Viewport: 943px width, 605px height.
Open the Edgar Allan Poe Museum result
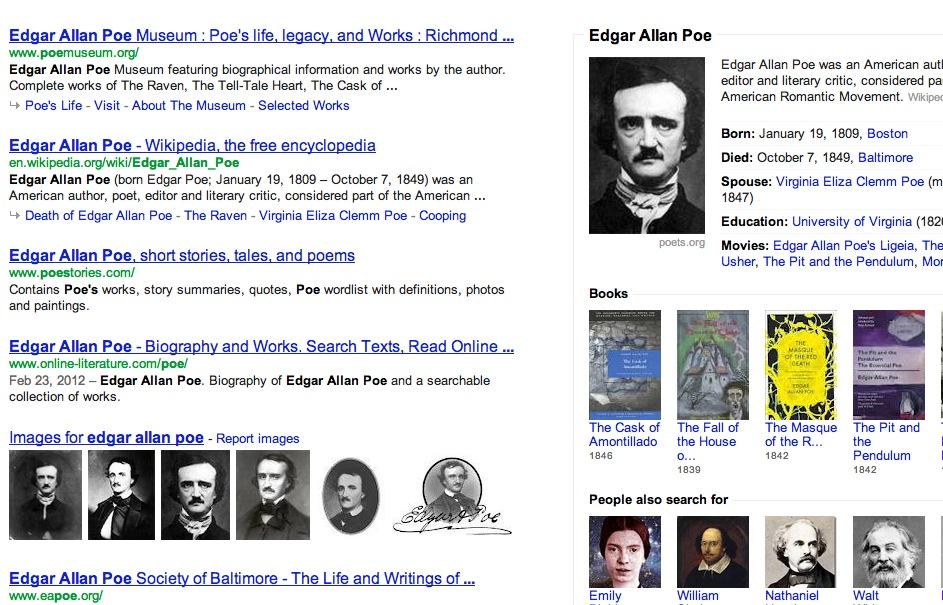262,35
